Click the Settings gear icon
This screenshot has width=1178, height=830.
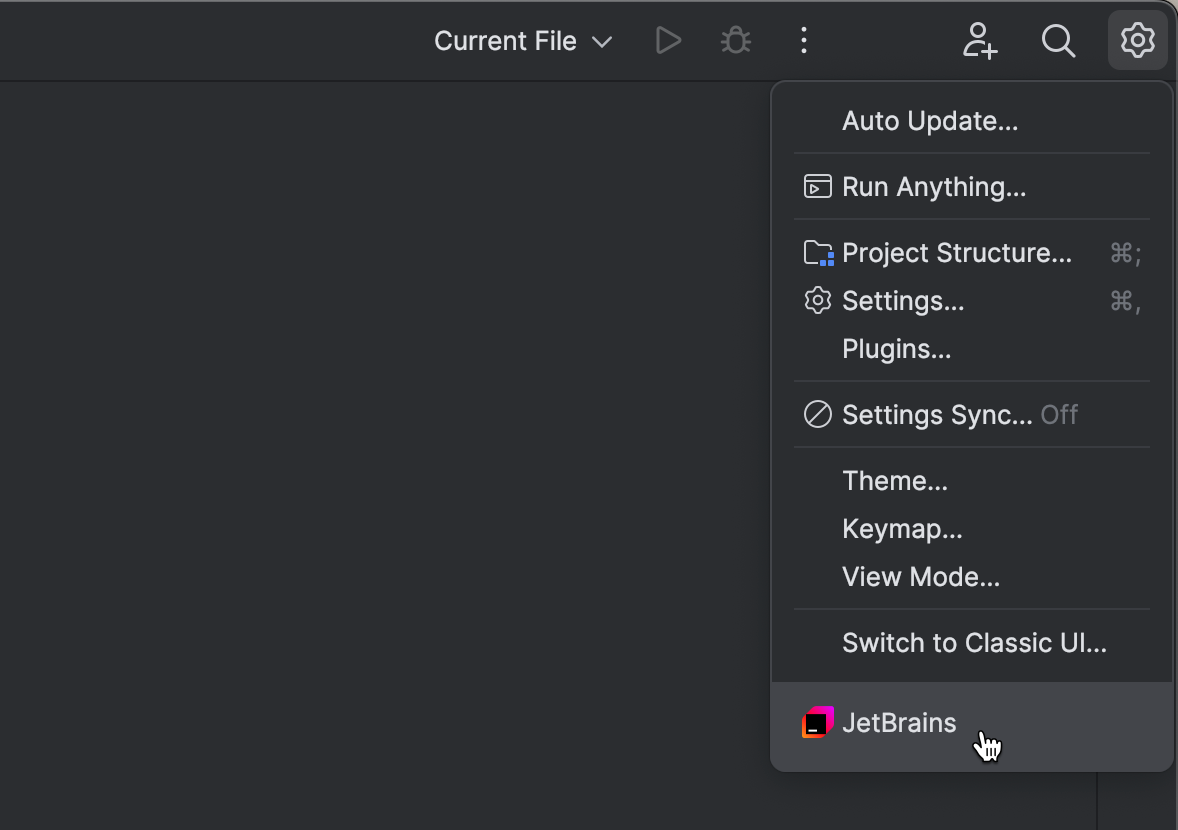tap(1137, 40)
